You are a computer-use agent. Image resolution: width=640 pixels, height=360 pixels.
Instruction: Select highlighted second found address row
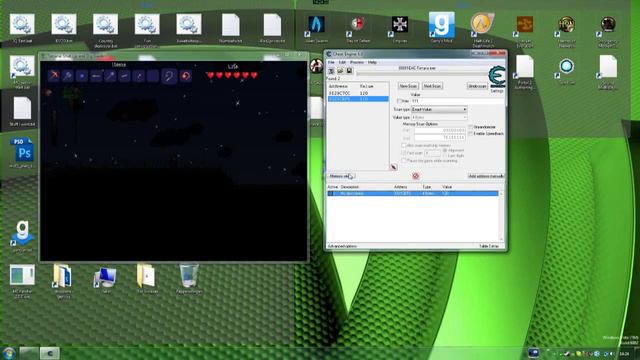pyautogui.click(x=358, y=99)
